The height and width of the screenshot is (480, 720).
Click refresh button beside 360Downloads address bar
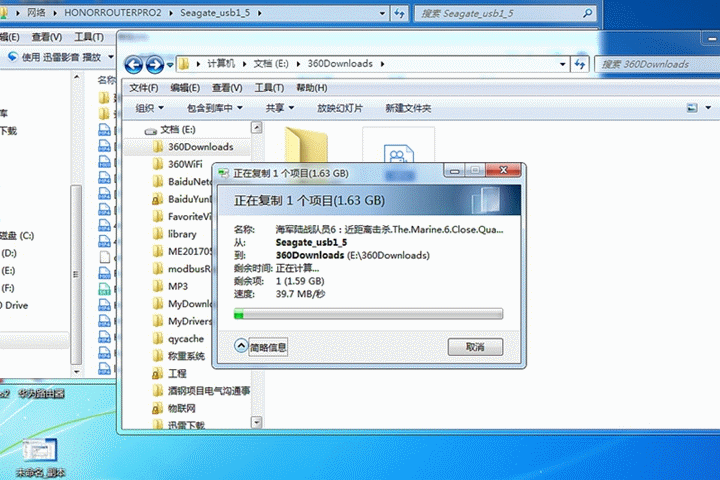pos(580,64)
